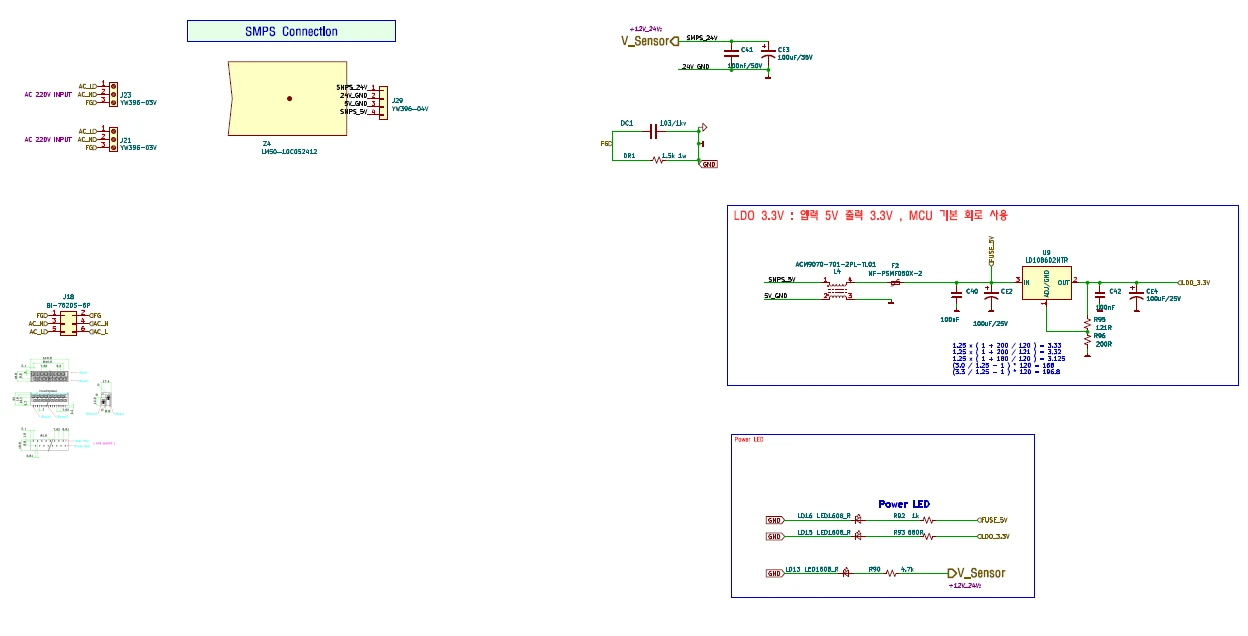This screenshot has height=636, width=1248.
Task: Click the FUSE_5V label on the R92 row
Action: (x=992, y=520)
